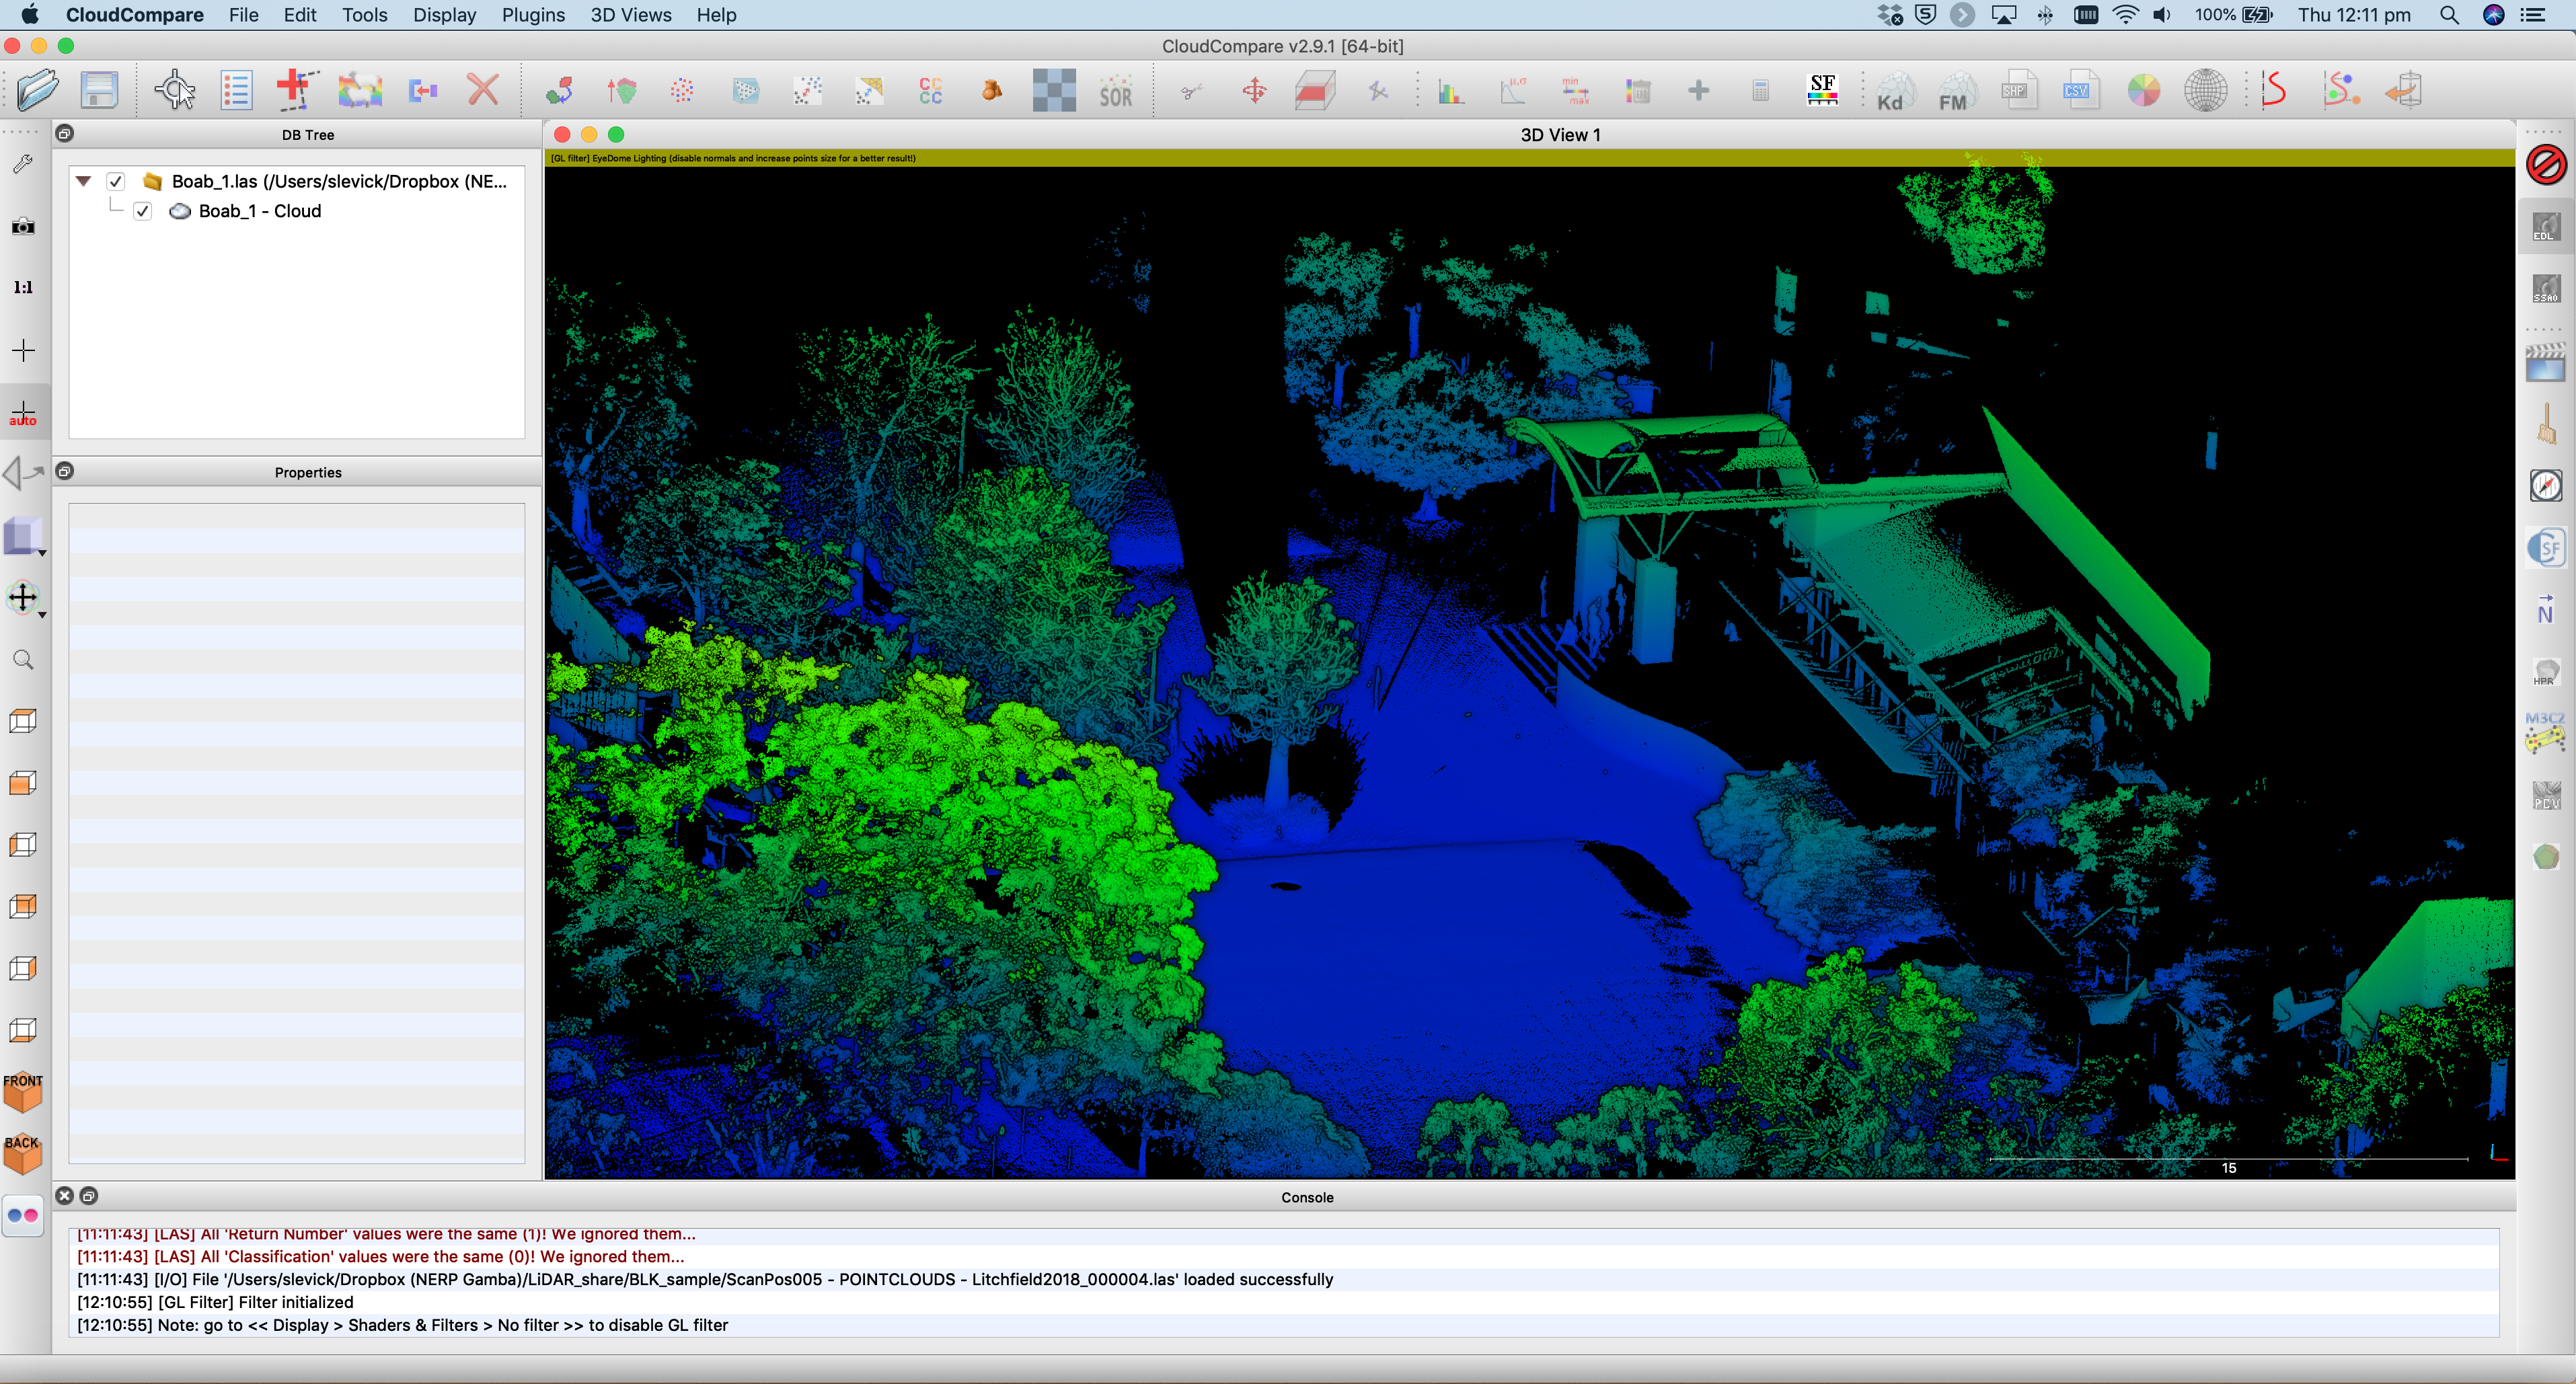Screen dimensions: 2576x1384
Task: Remove GL filter with red prohibition icon
Action: [x=2546, y=164]
